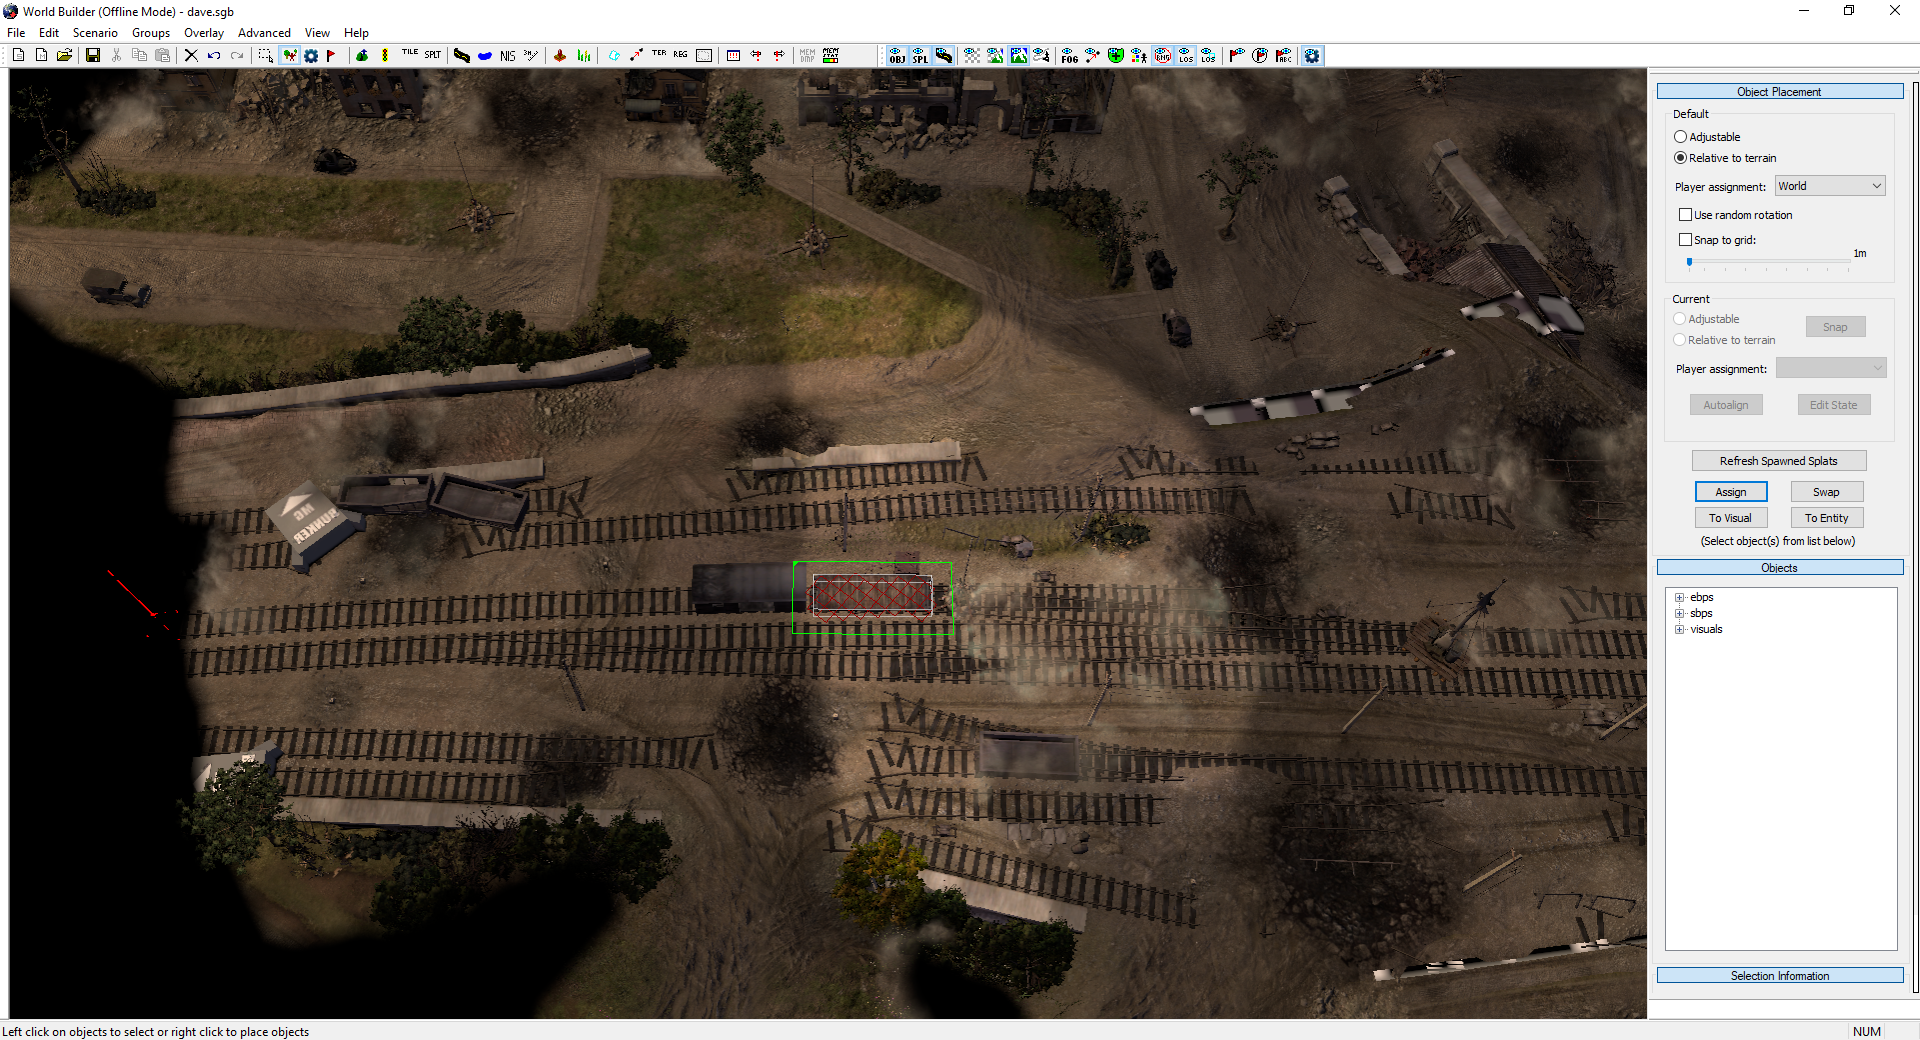Select the heightmap terrain tool
This screenshot has height=1040, width=1920.
[560, 55]
